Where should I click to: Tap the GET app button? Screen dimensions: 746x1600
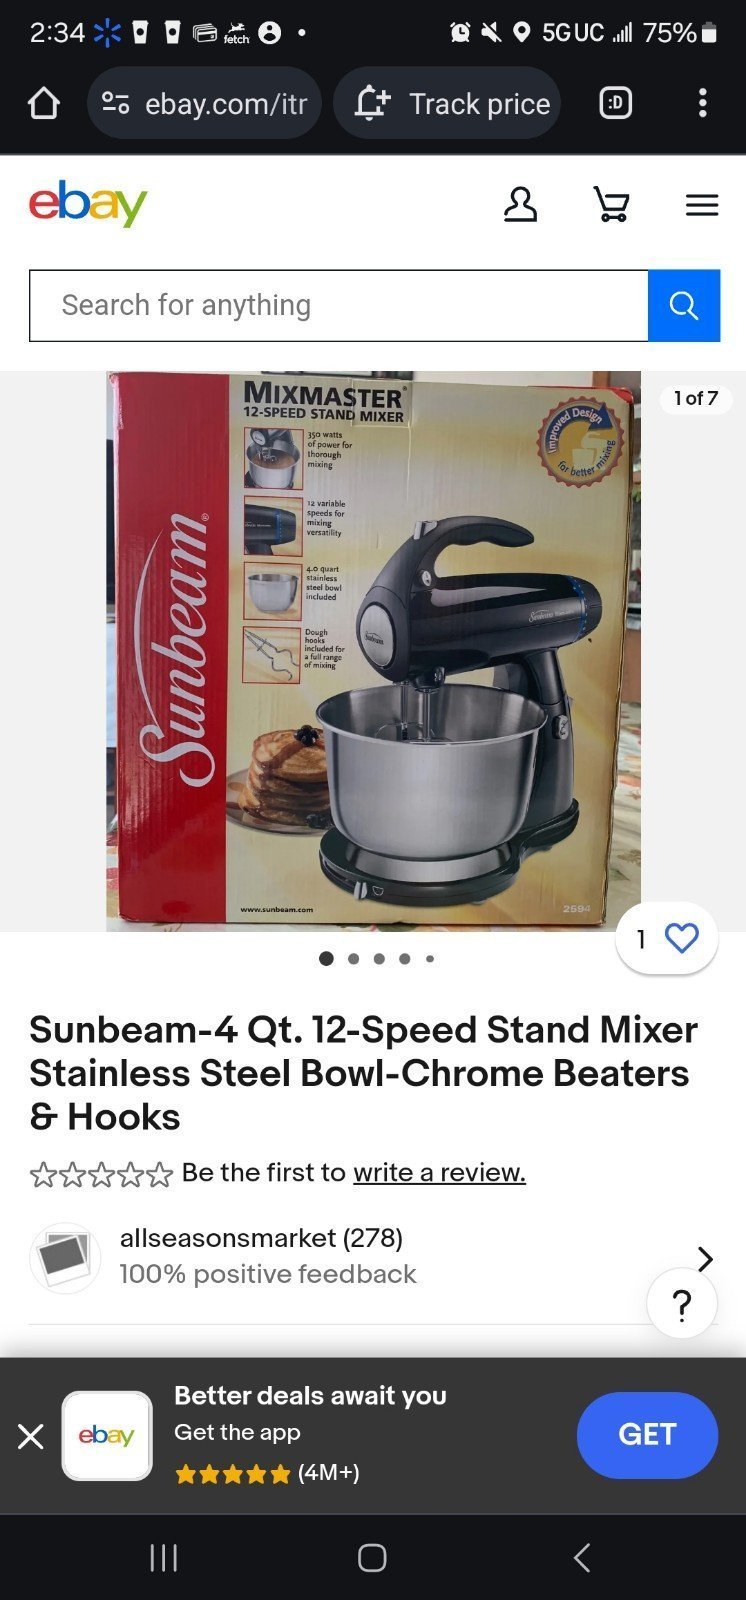click(647, 1435)
